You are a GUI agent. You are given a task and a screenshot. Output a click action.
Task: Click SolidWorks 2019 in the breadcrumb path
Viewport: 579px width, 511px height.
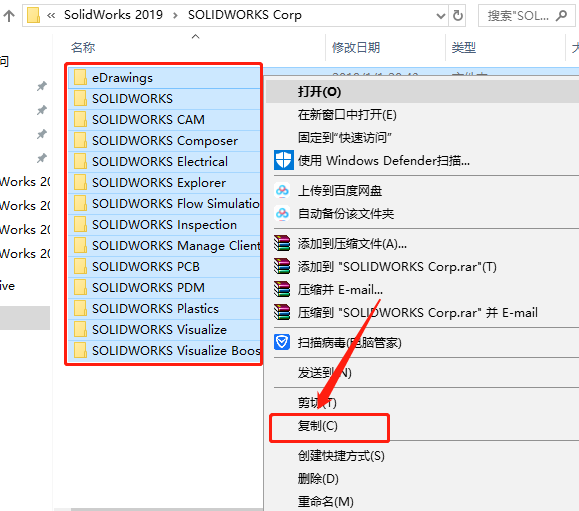(113, 15)
